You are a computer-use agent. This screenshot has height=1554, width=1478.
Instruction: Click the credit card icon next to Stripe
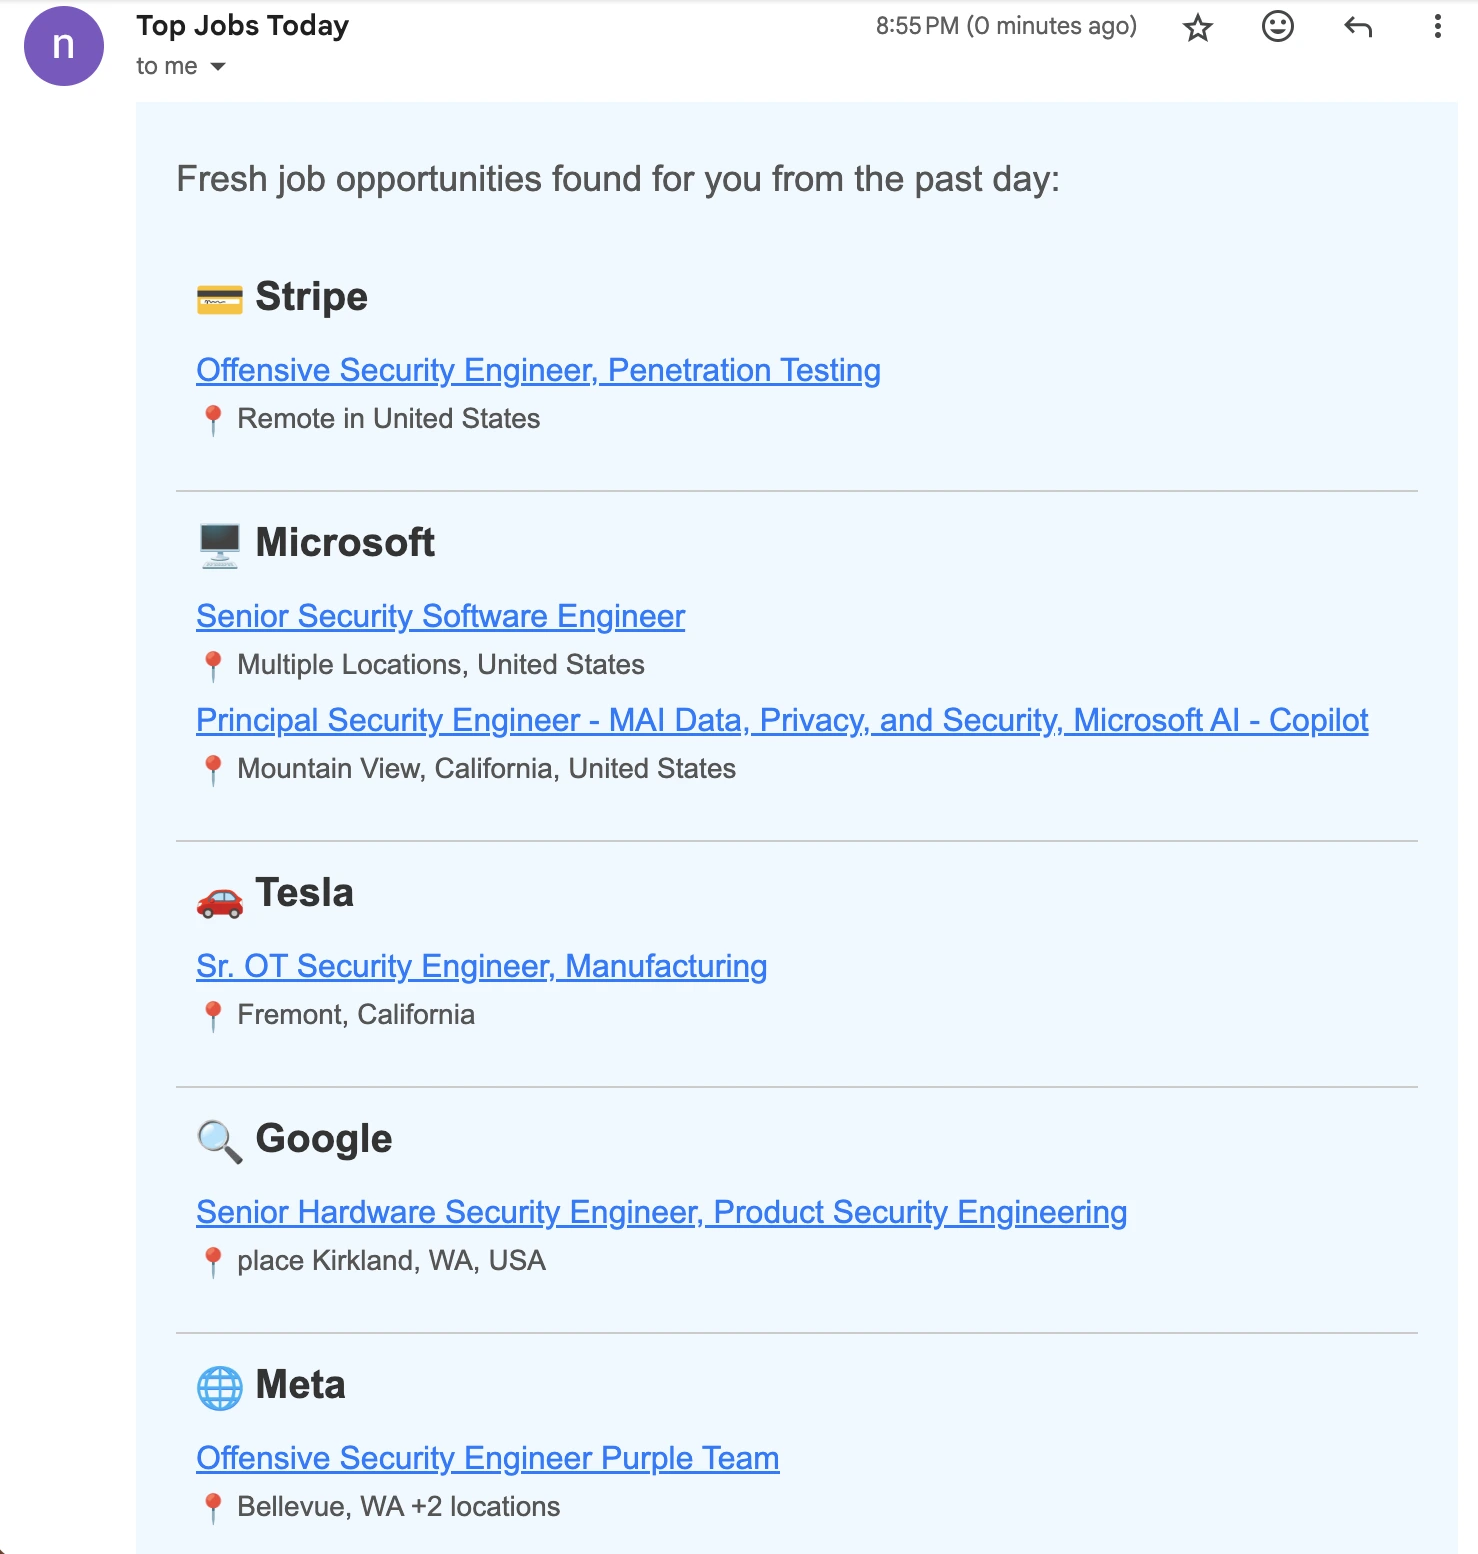(x=218, y=296)
